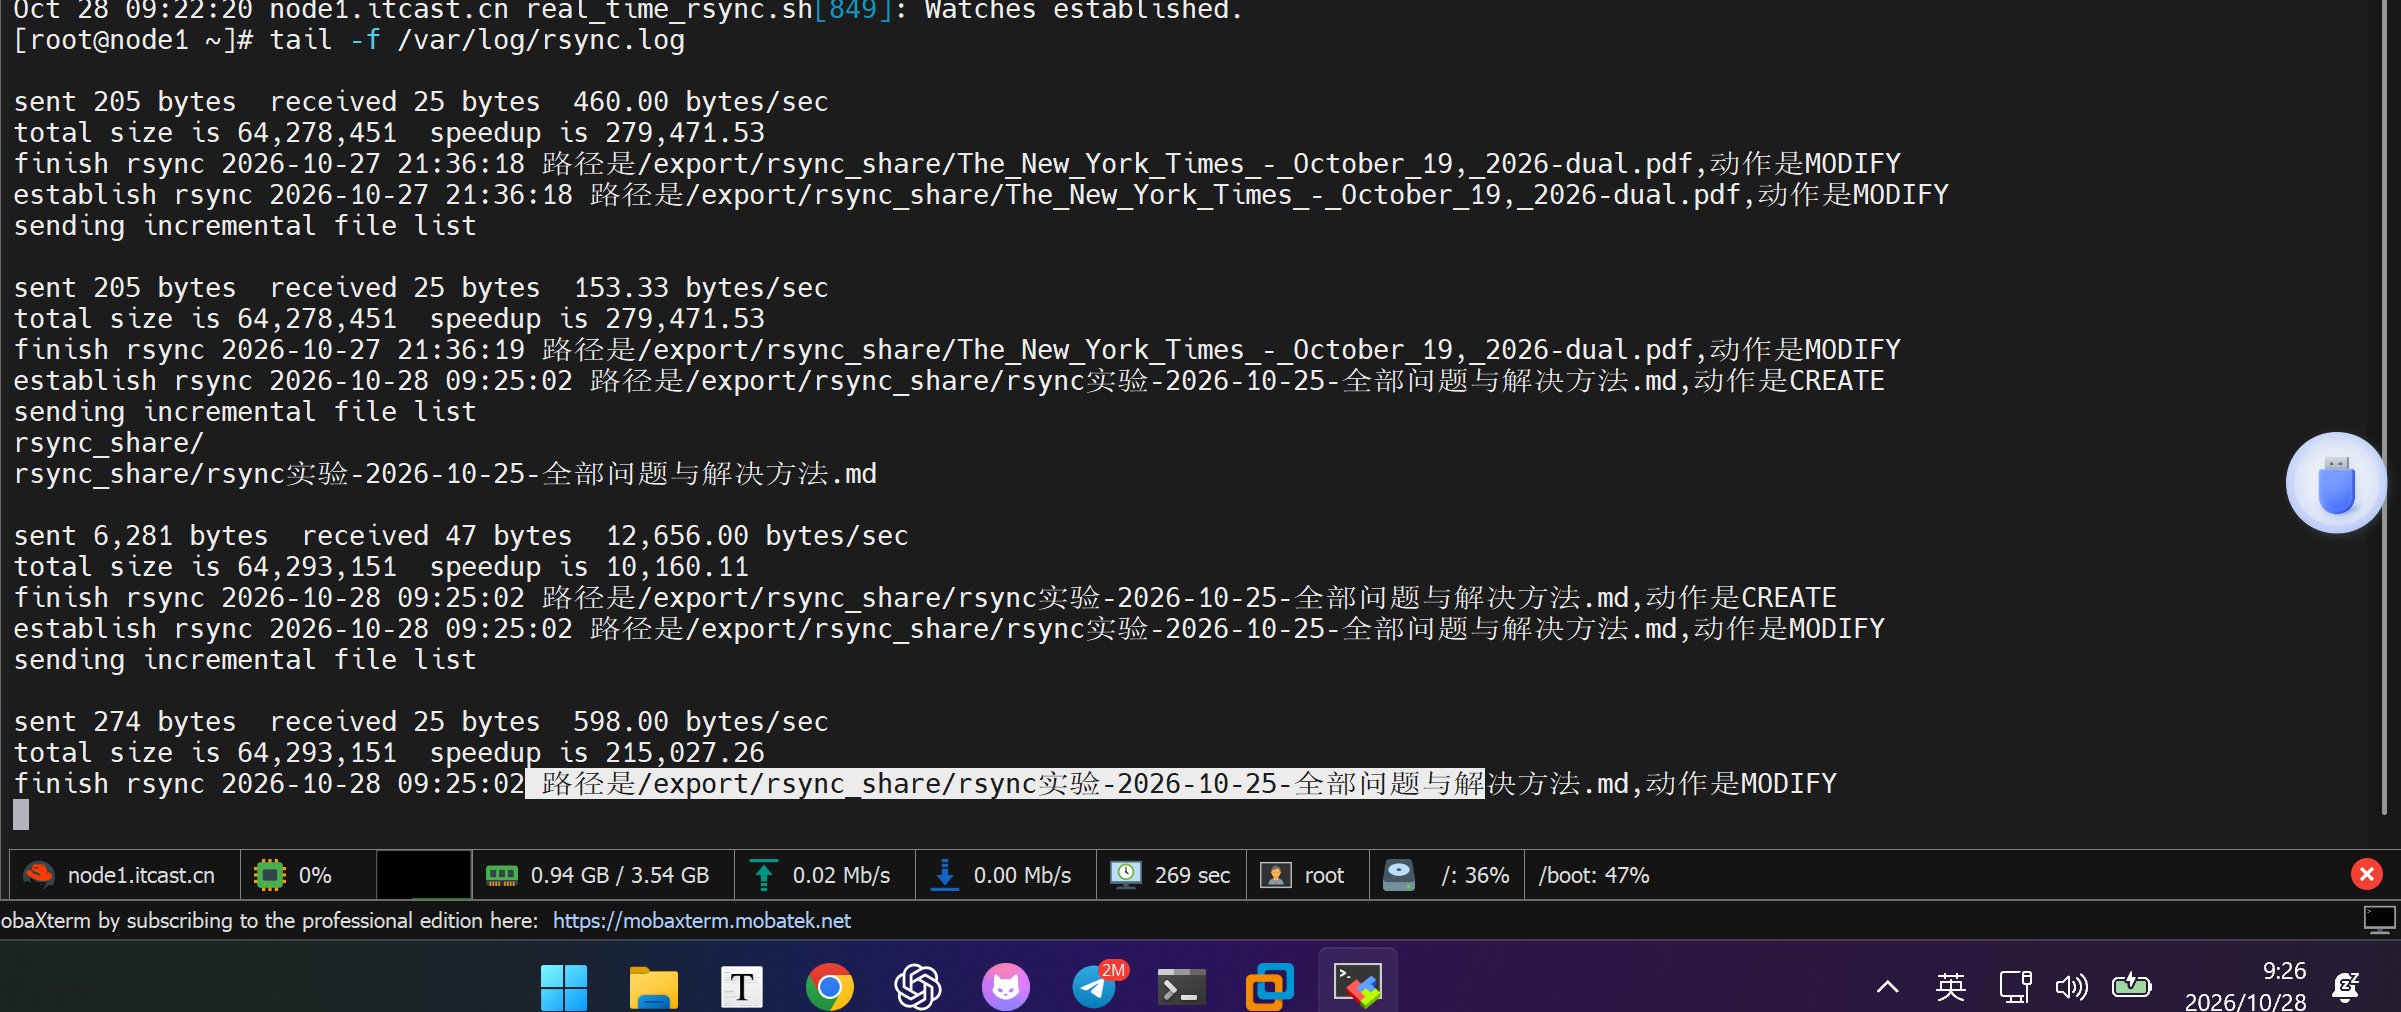Screen dimensions: 2401x1012
Task: Open the Windows Start menu
Action: [x=564, y=987]
